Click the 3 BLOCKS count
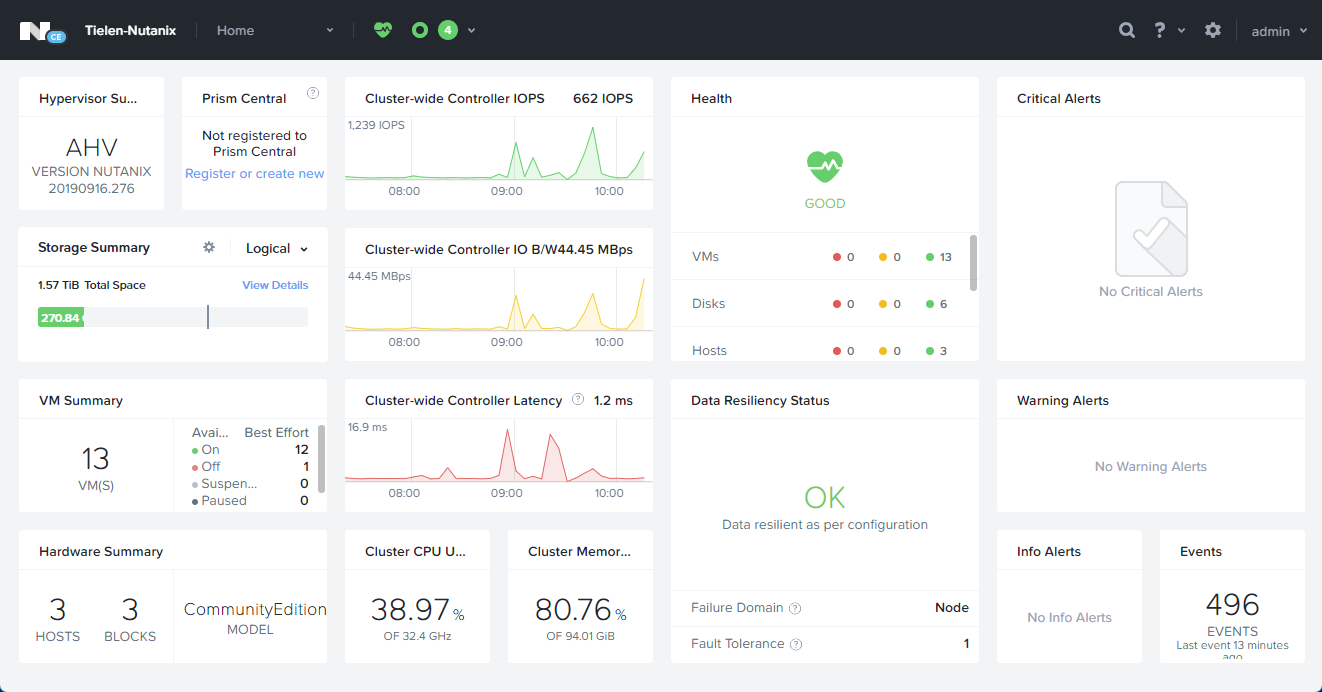 130,619
